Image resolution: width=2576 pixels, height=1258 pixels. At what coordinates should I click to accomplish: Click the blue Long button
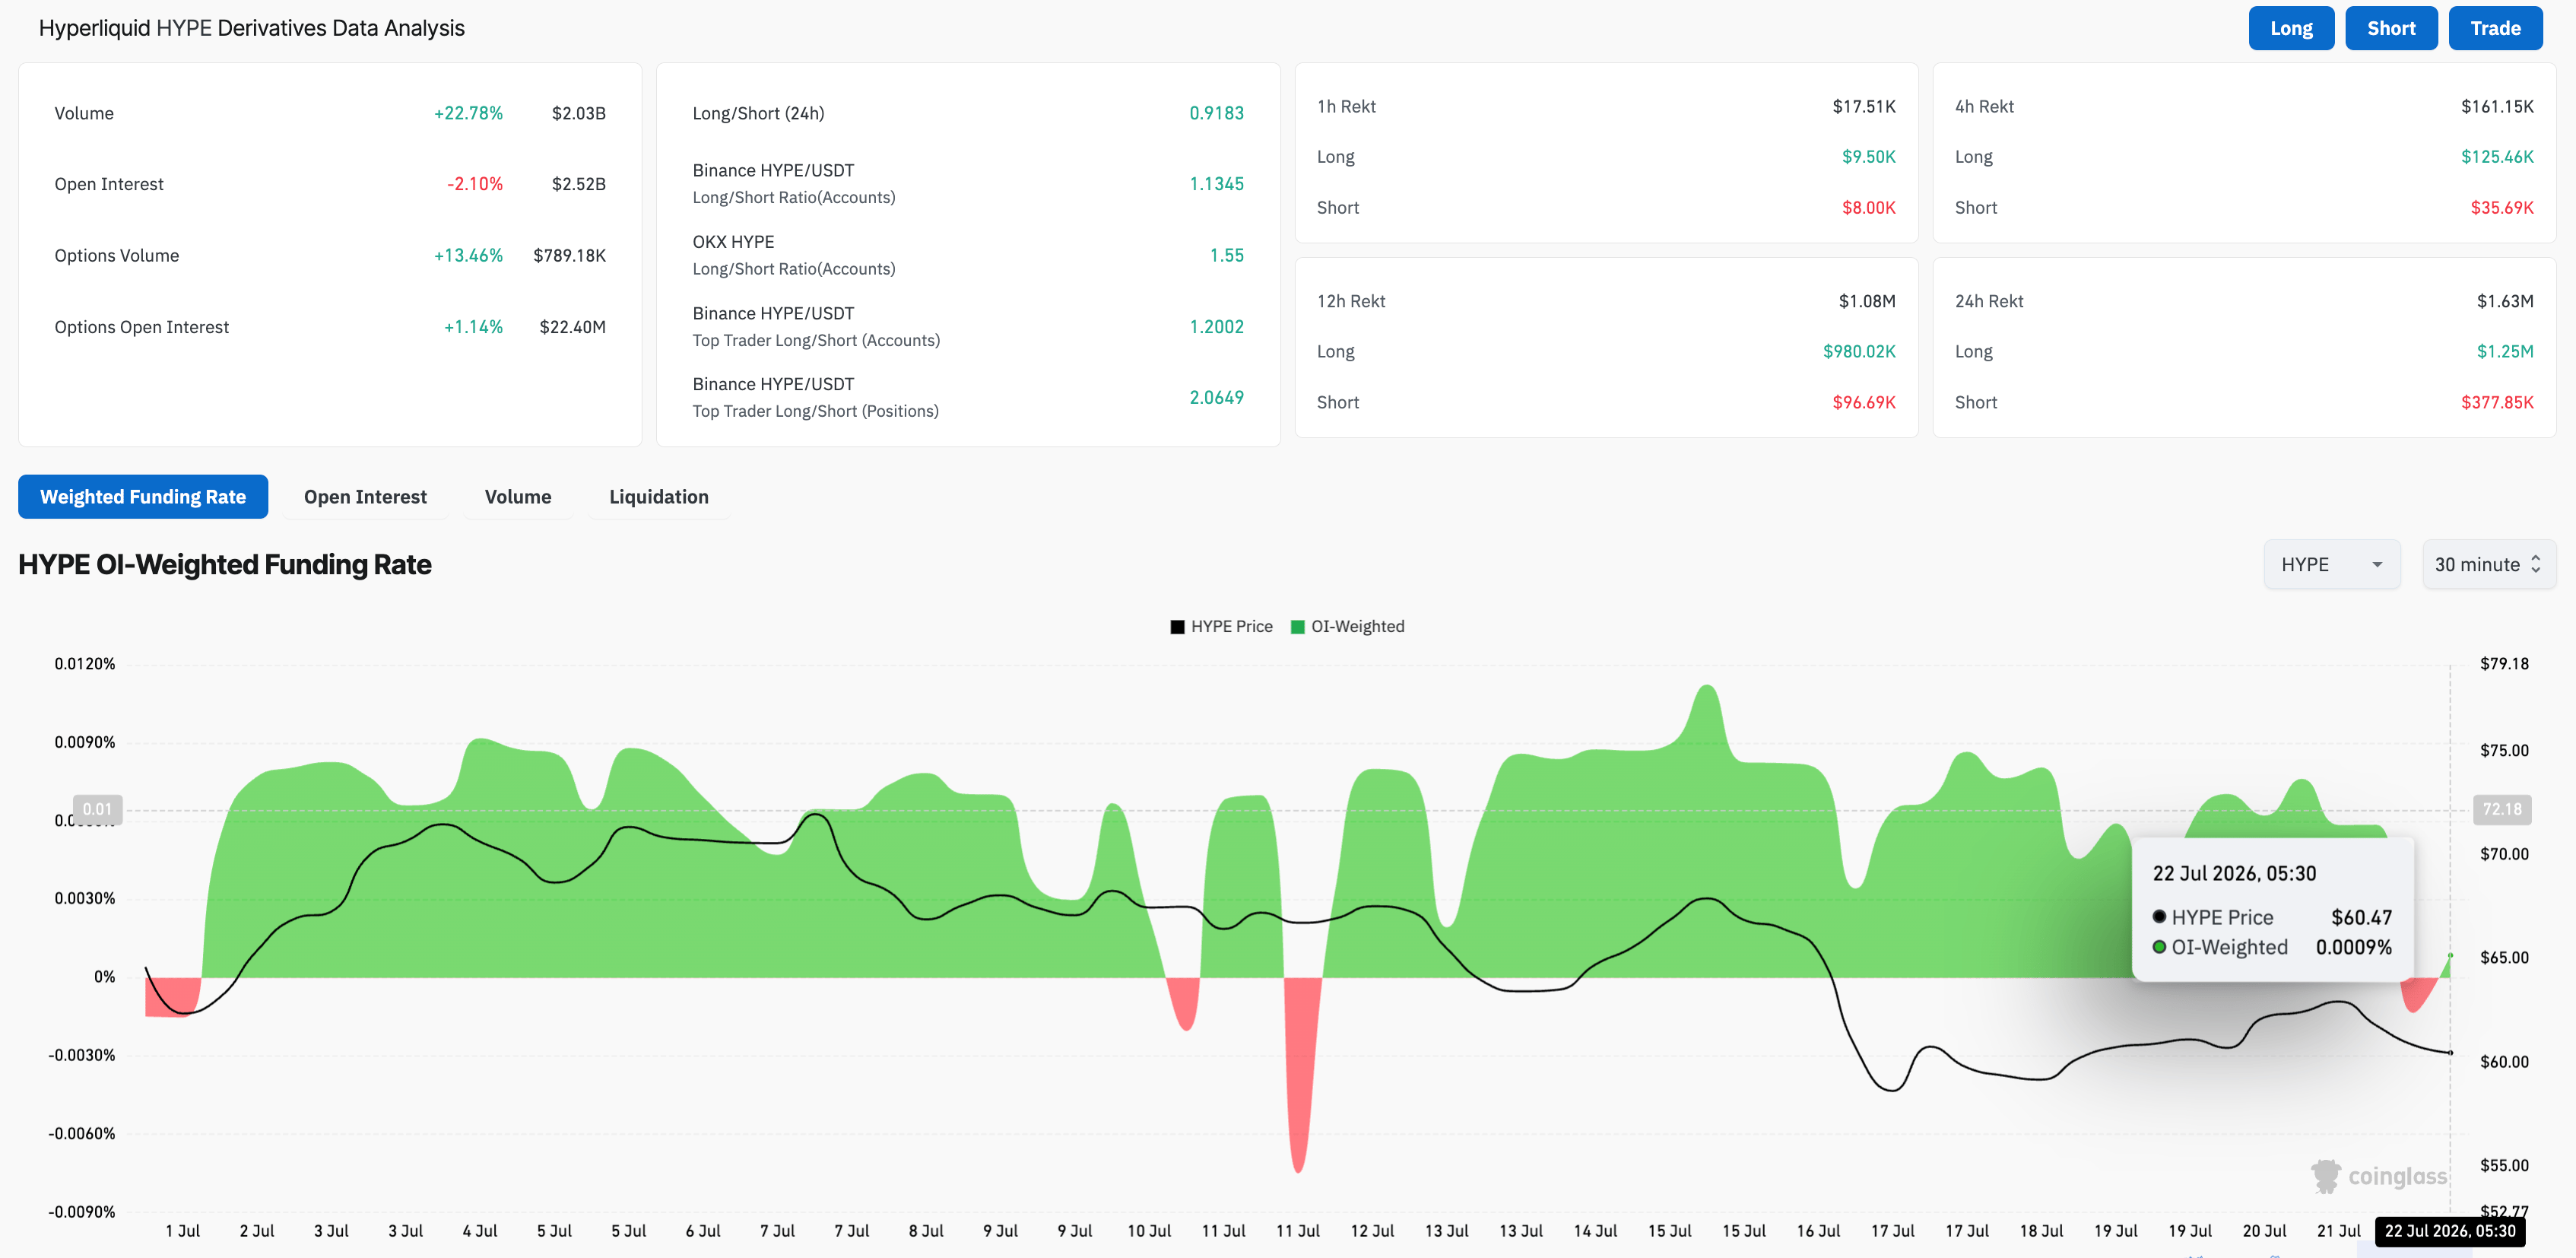click(2291, 28)
